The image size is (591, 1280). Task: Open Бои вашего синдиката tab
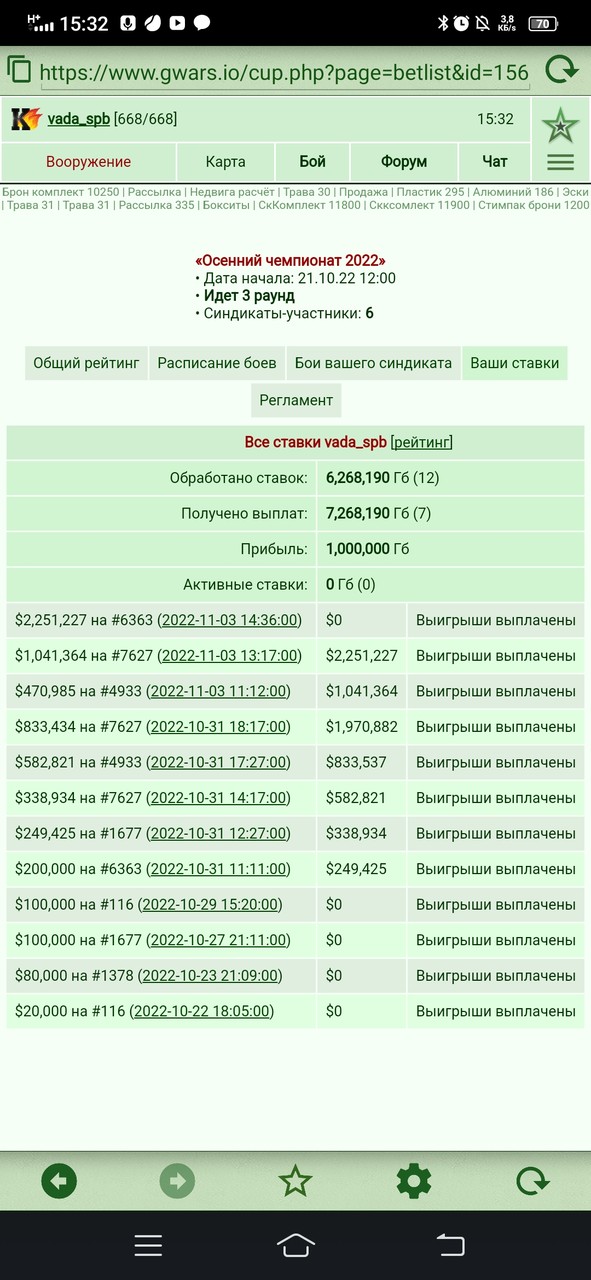(373, 363)
